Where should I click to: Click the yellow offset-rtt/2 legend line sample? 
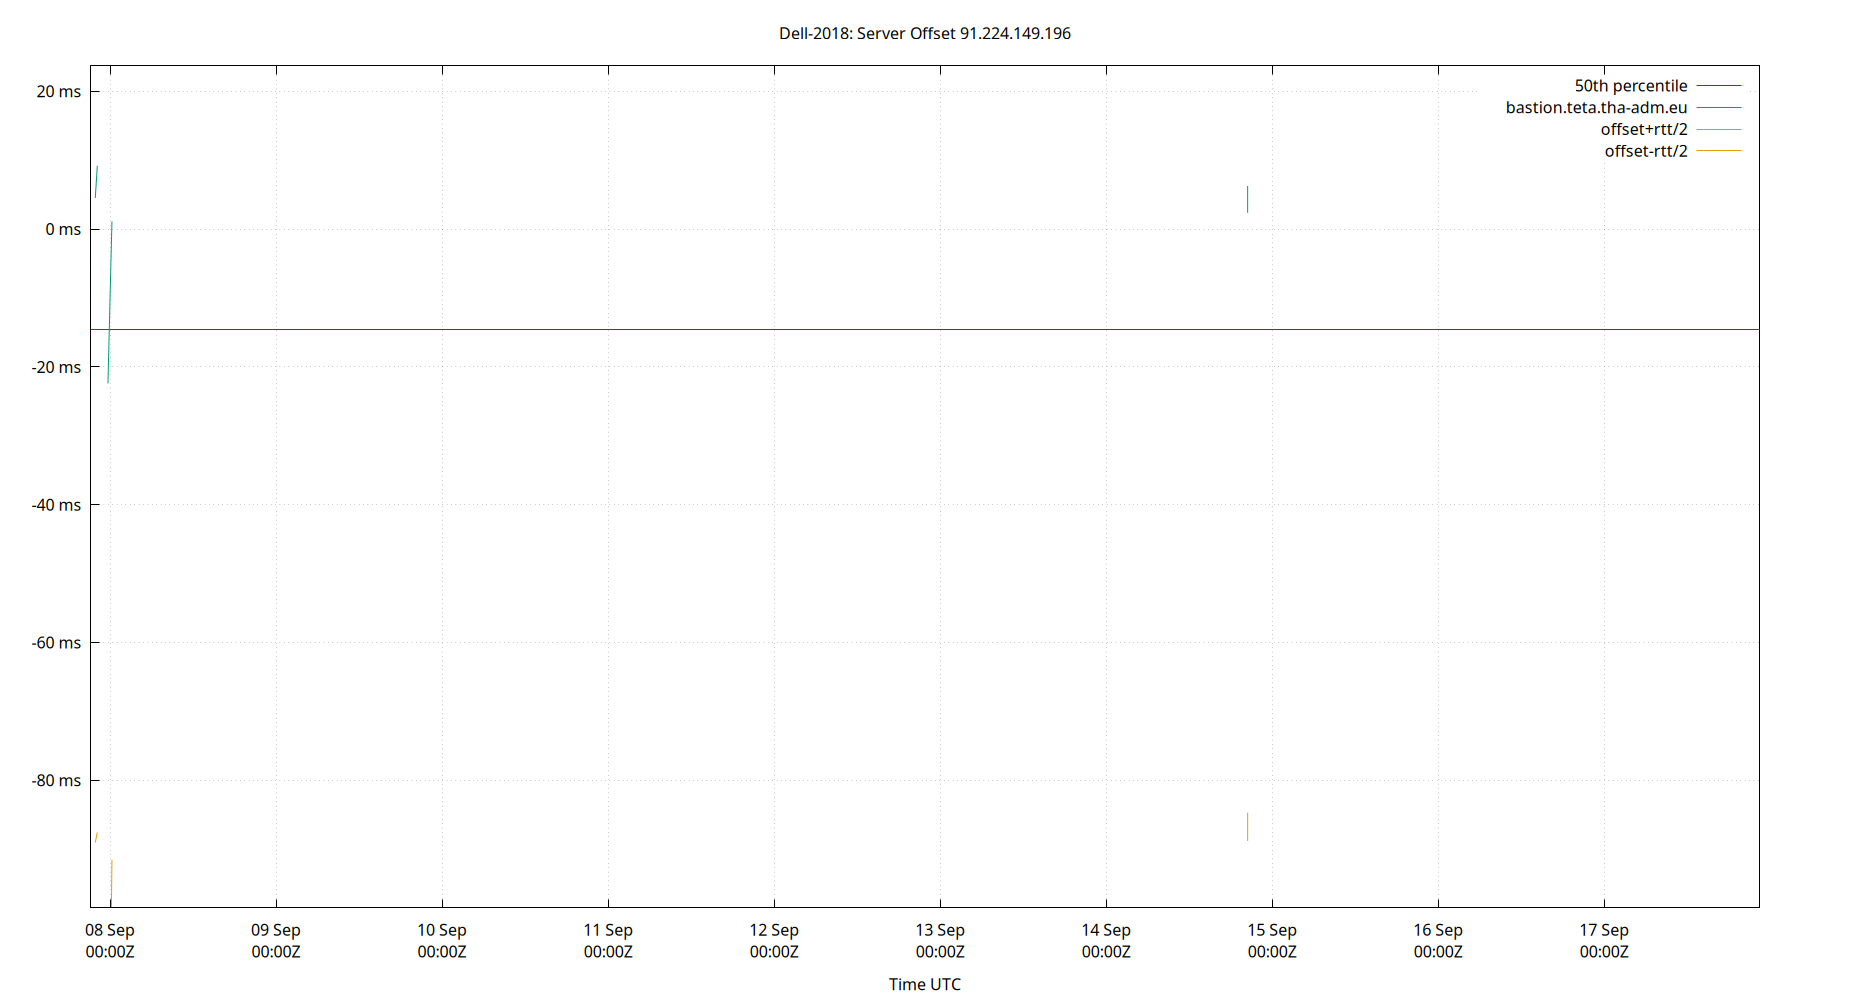click(1719, 151)
